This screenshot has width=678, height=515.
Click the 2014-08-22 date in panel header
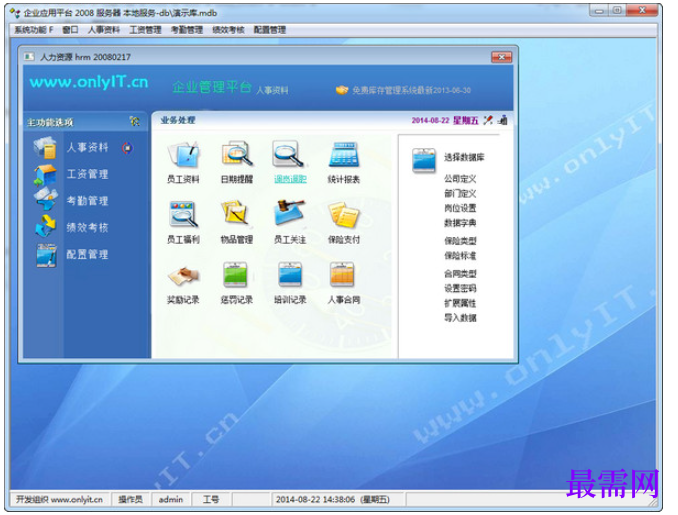point(430,120)
